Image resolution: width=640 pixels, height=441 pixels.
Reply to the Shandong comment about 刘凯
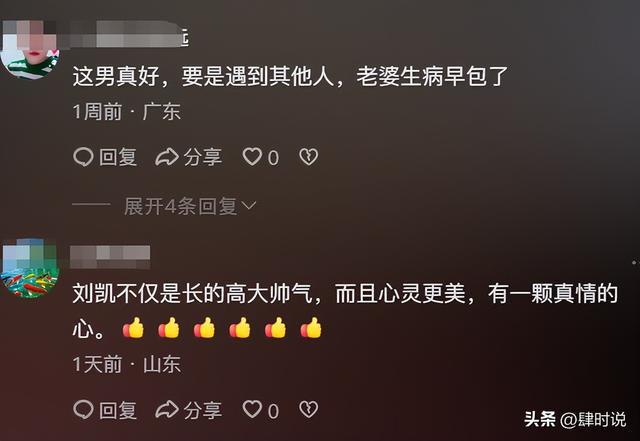pyautogui.click(x=105, y=410)
